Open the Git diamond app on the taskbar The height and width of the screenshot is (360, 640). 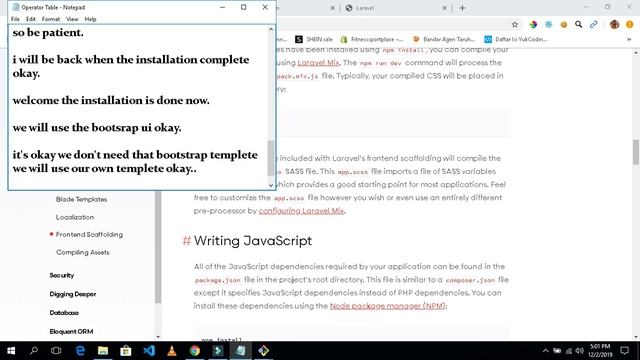click(x=264, y=351)
